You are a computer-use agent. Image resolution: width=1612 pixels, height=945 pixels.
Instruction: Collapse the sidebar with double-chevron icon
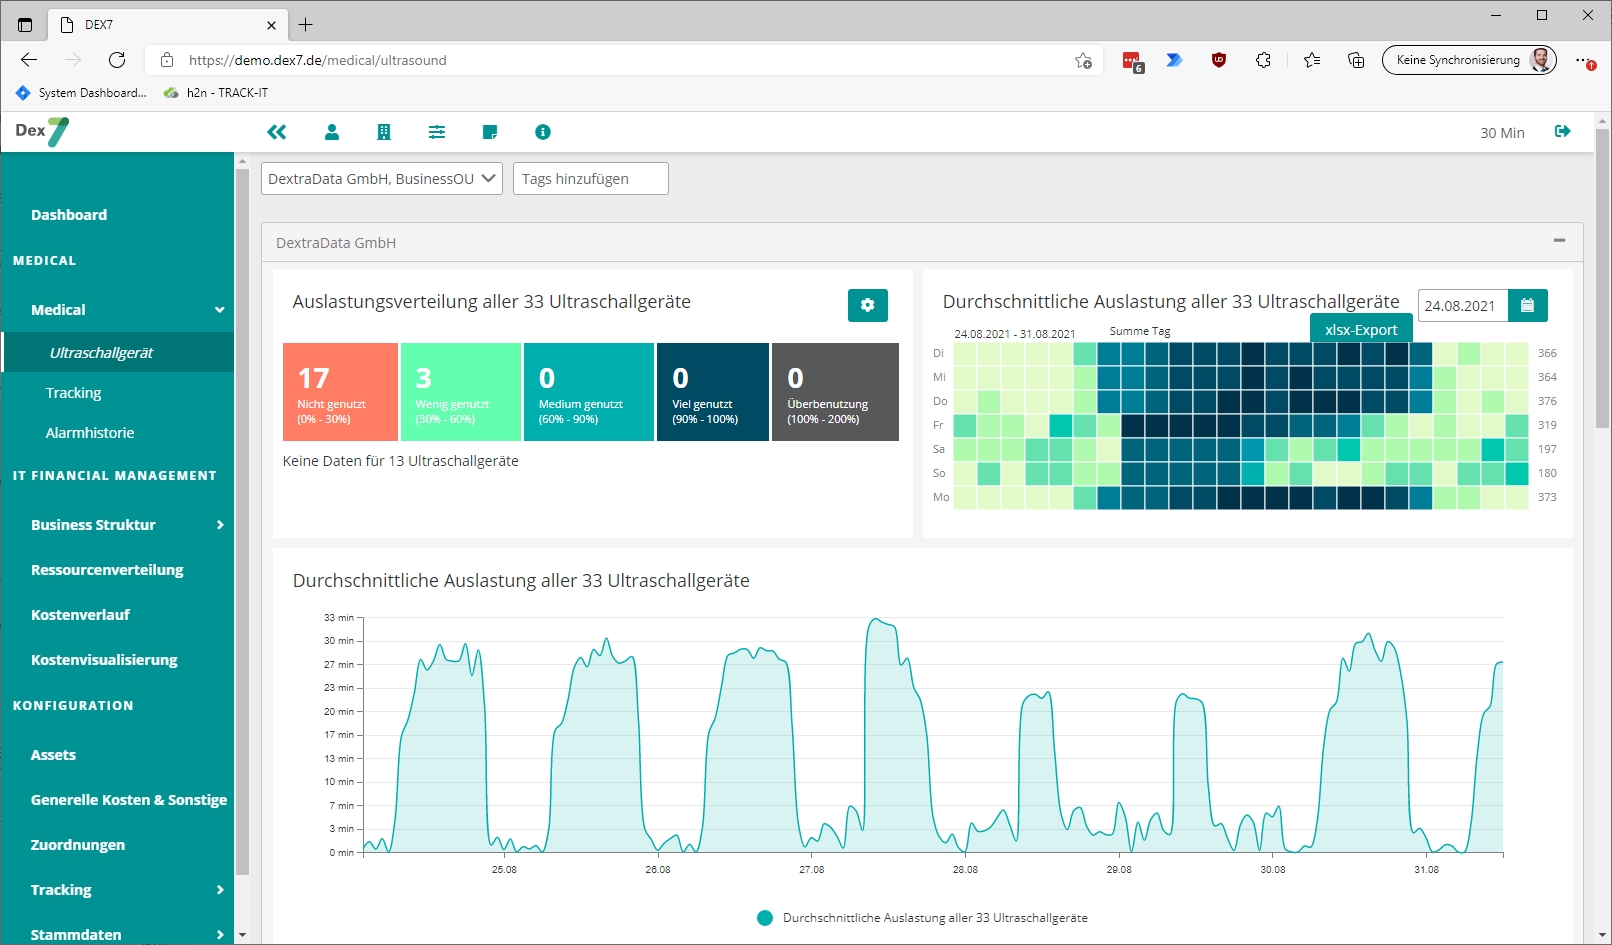click(277, 132)
